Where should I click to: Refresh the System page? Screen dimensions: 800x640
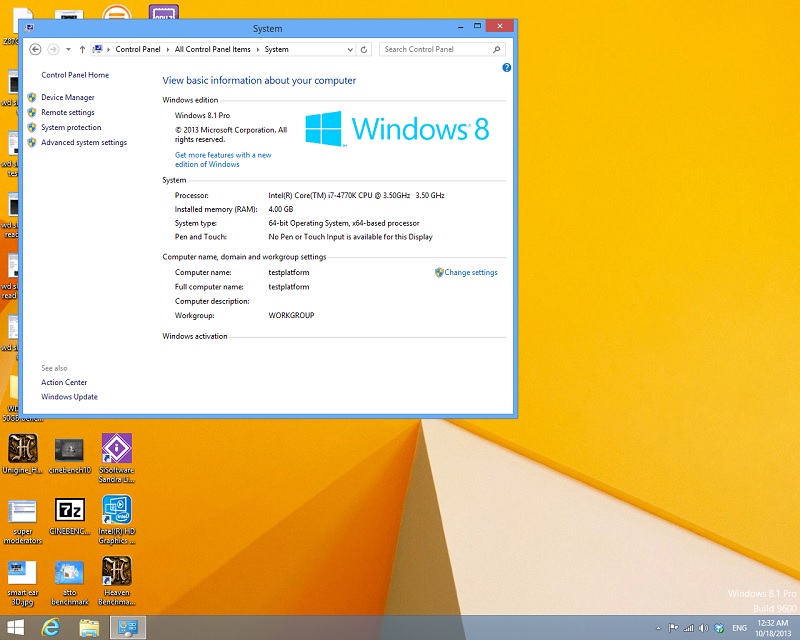pyautogui.click(x=364, y=50)
